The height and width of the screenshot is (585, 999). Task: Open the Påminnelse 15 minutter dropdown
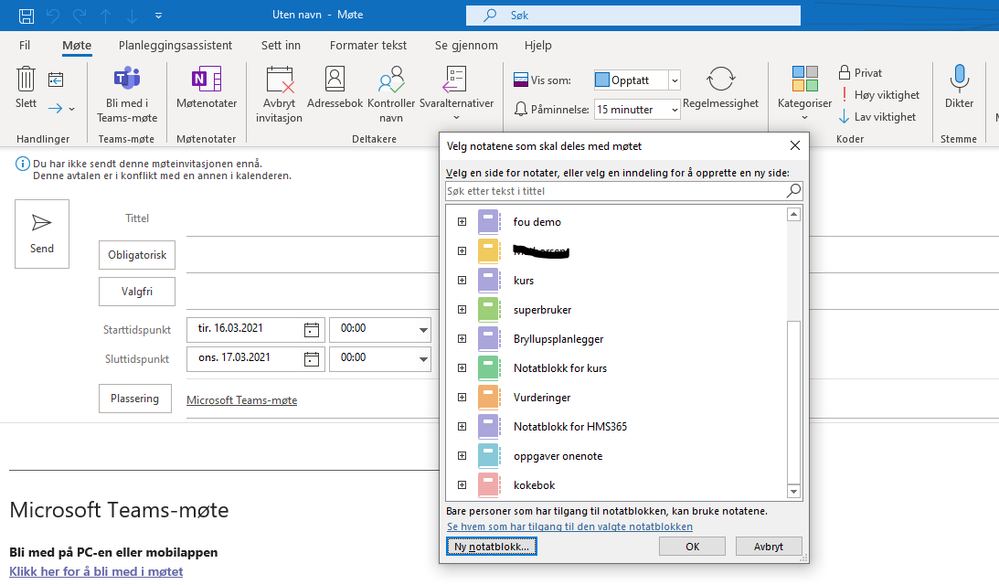(674, 110)
